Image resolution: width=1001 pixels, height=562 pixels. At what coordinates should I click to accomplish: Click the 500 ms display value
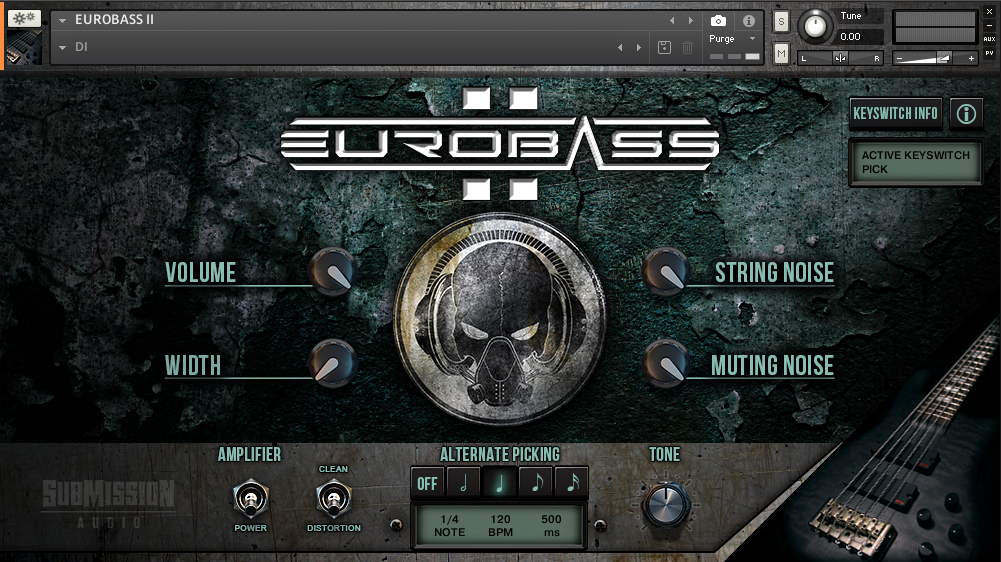point(551,526)
